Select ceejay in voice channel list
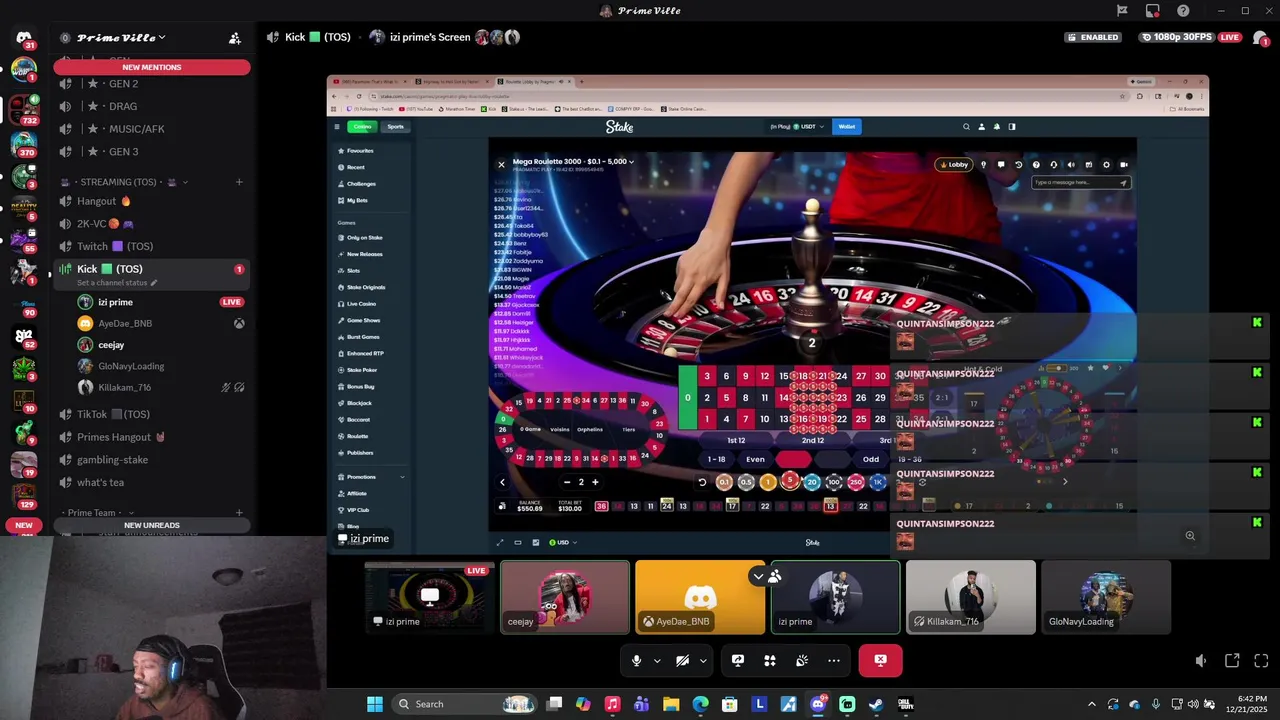 click(161, 345)
